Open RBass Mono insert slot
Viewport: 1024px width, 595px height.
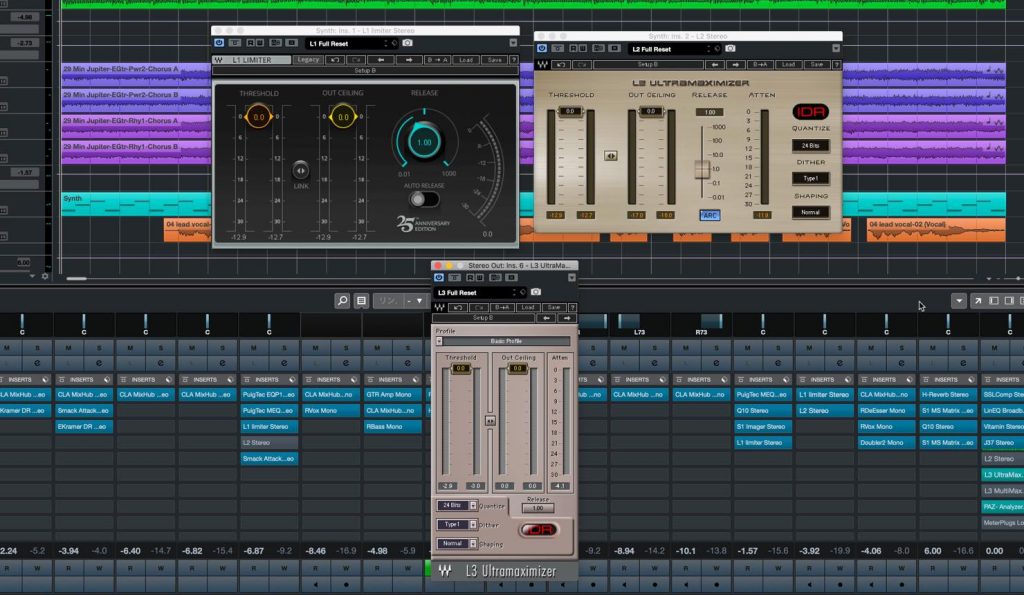click(392, 426)
